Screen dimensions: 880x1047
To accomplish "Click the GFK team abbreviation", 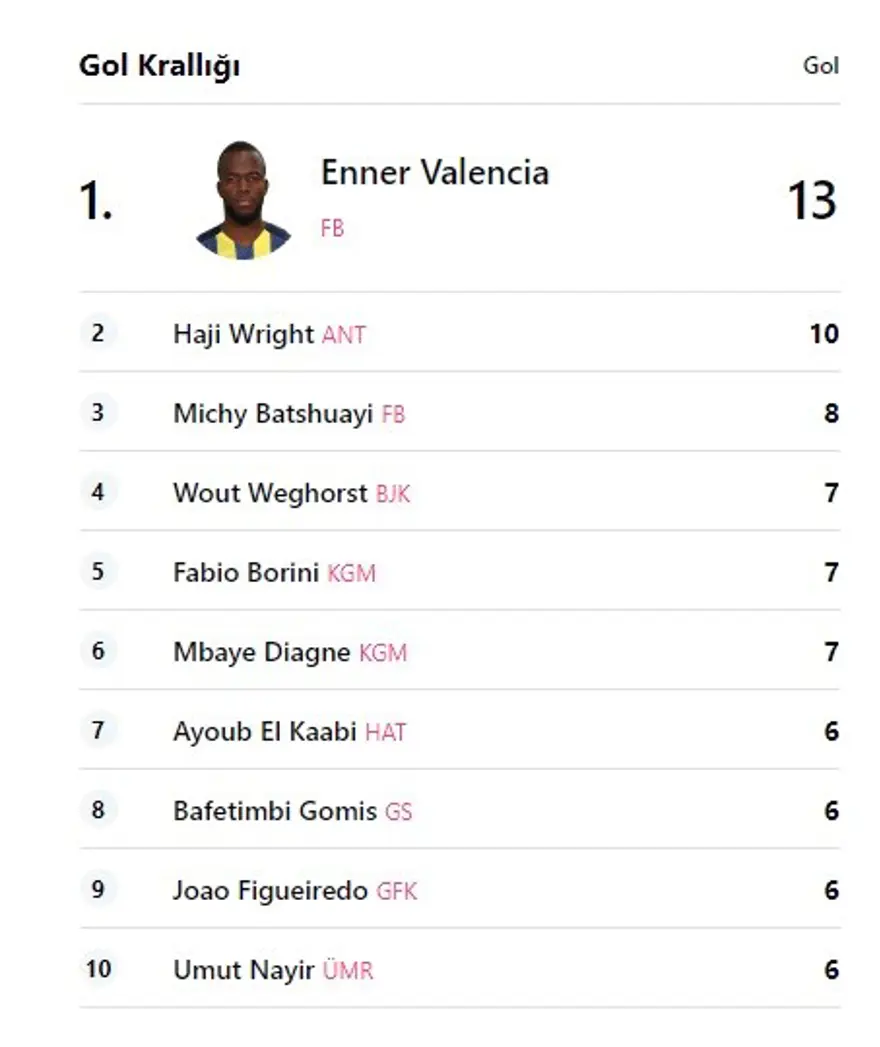I will (397, 891).
